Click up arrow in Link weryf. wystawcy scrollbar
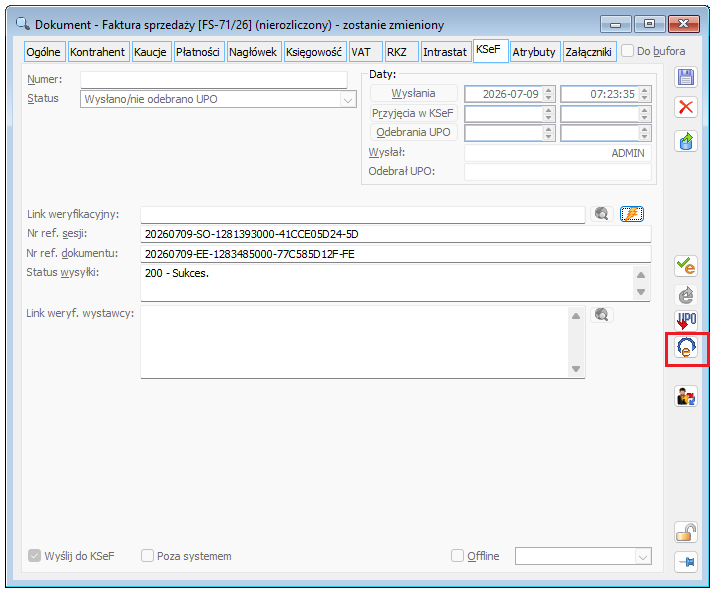This screenshot has width=712, height=592. tap(576, 316)
